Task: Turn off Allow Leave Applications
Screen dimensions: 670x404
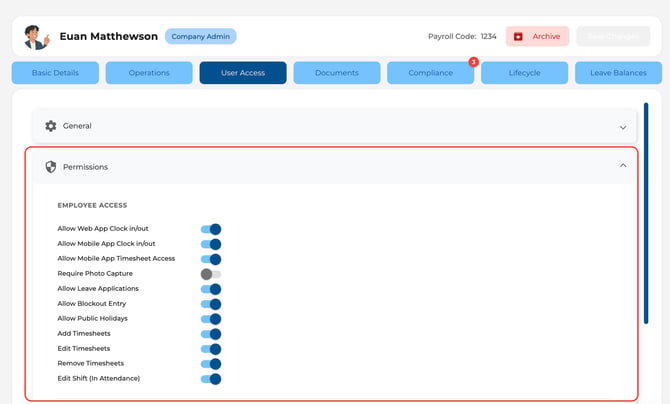Action: tap(211, 289)
